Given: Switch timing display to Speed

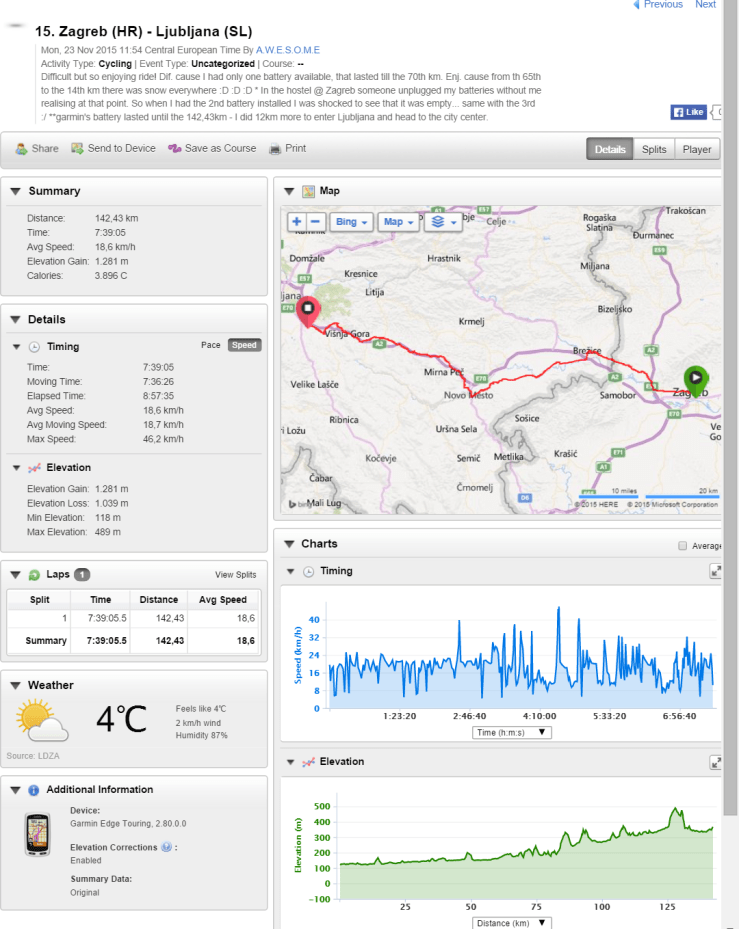Looking at the screenshot, I should pyautogui.click(x=243, y=345).
